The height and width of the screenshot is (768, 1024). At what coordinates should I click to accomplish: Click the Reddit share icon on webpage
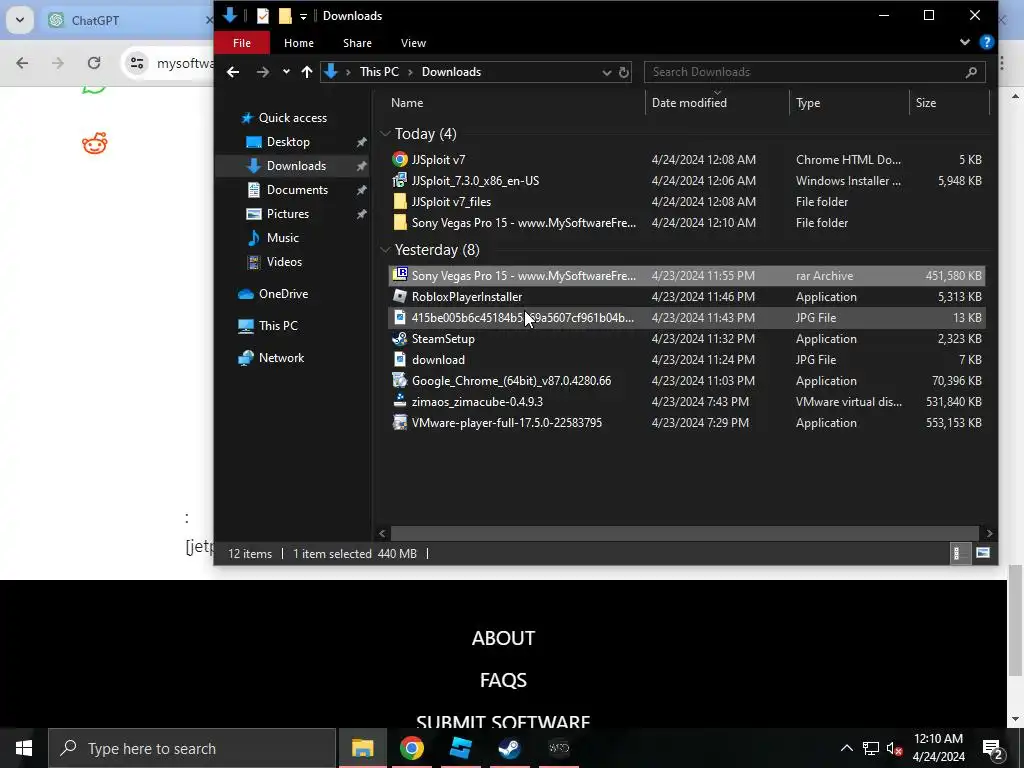point(95,143)
